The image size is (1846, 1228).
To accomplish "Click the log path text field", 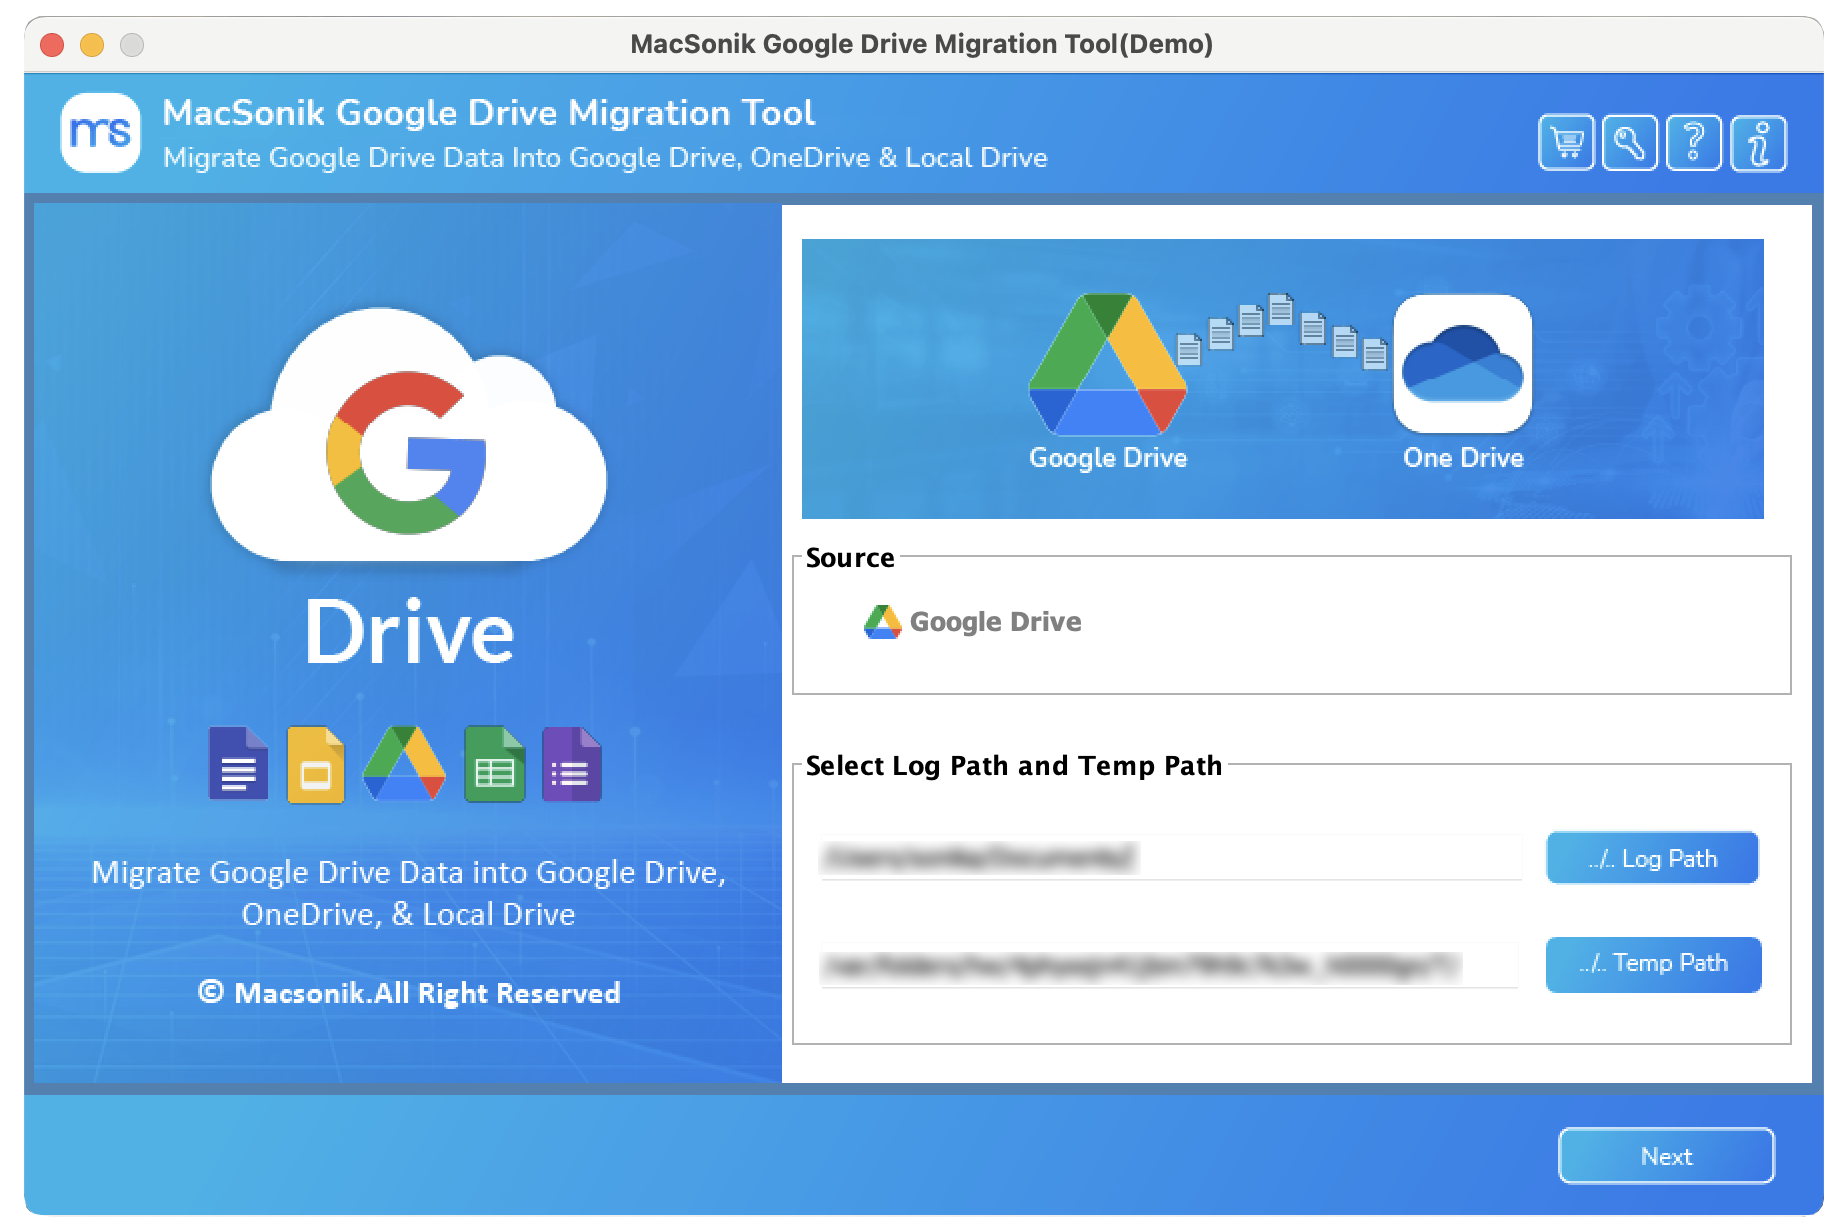I will coord(1170,858).
